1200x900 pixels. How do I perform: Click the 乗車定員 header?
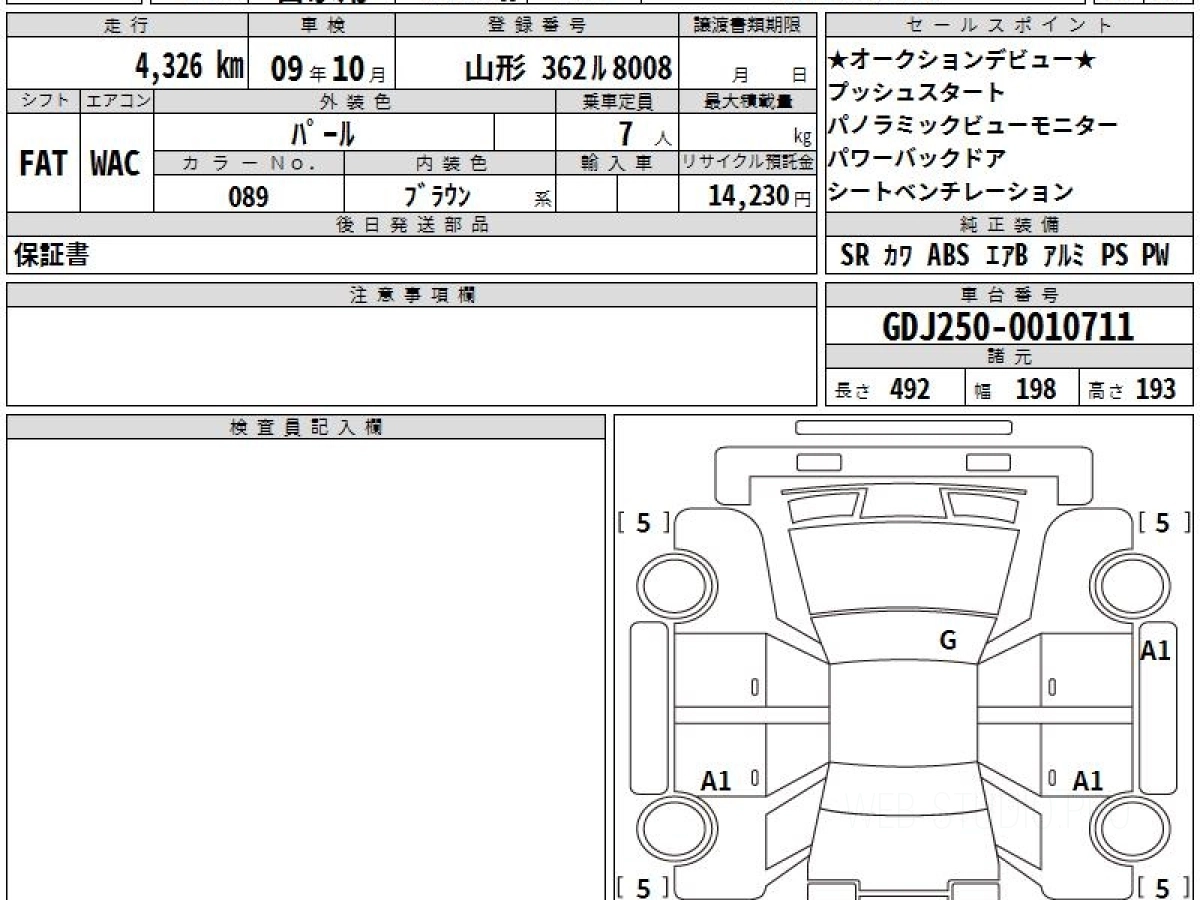[617, 101]
